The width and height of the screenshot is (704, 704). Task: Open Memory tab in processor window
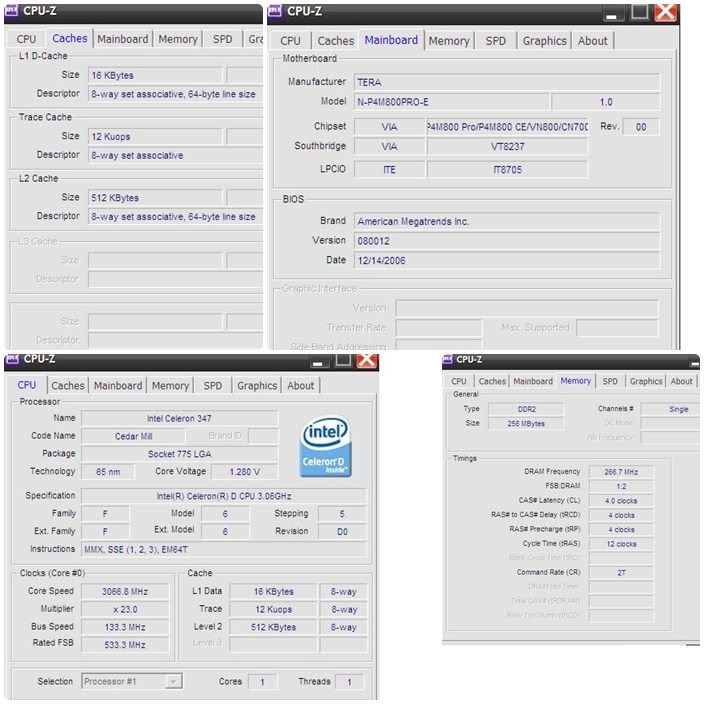[x=170, y=386]
